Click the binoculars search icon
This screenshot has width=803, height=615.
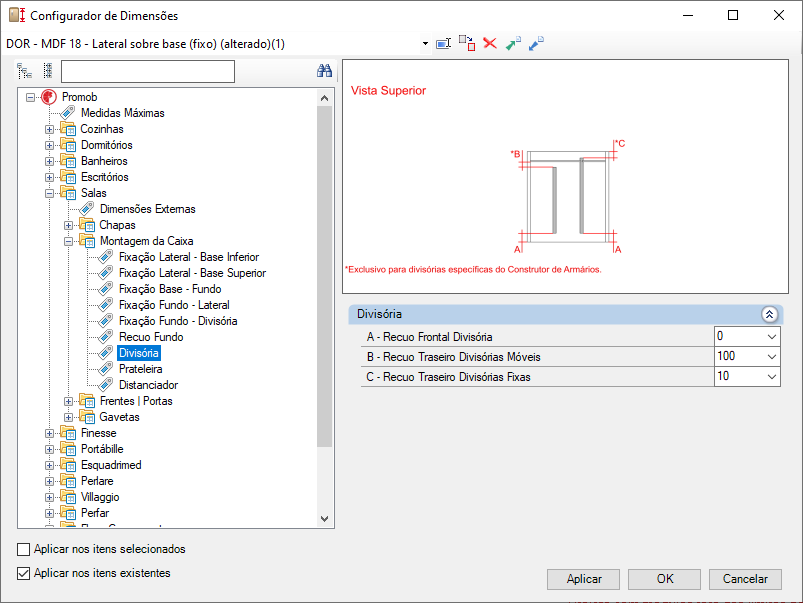click(324, 71)
